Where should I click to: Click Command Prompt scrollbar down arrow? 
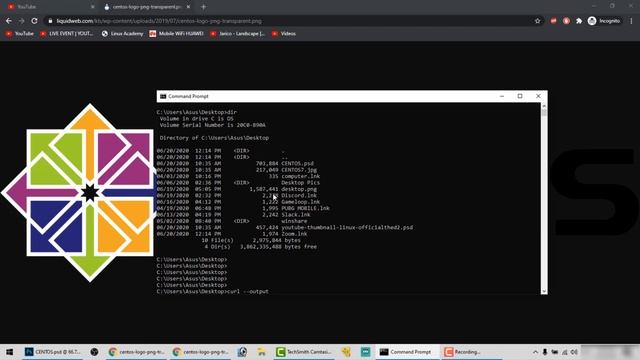[544, 291]
